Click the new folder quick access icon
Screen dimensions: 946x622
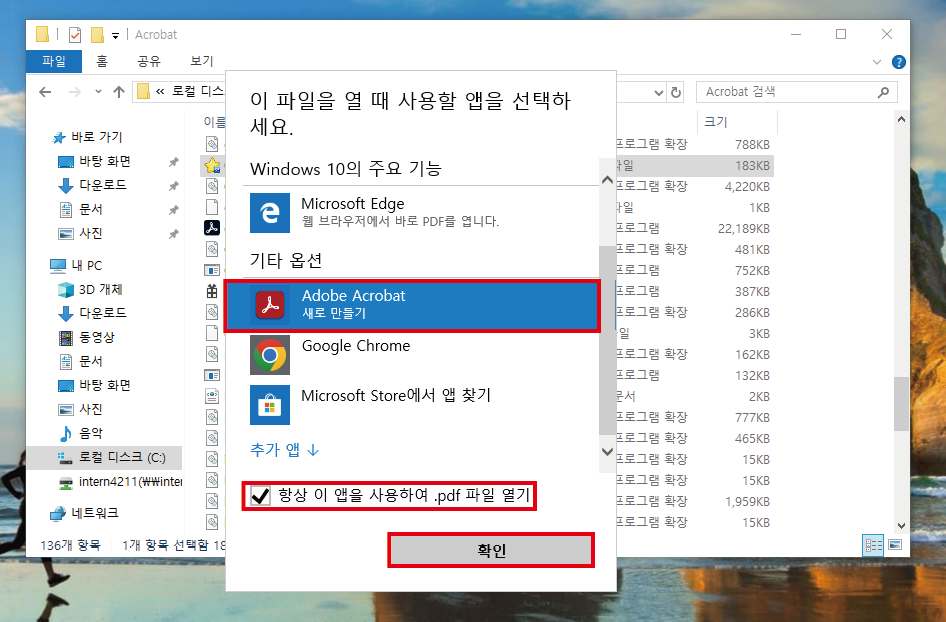point(97,35)
